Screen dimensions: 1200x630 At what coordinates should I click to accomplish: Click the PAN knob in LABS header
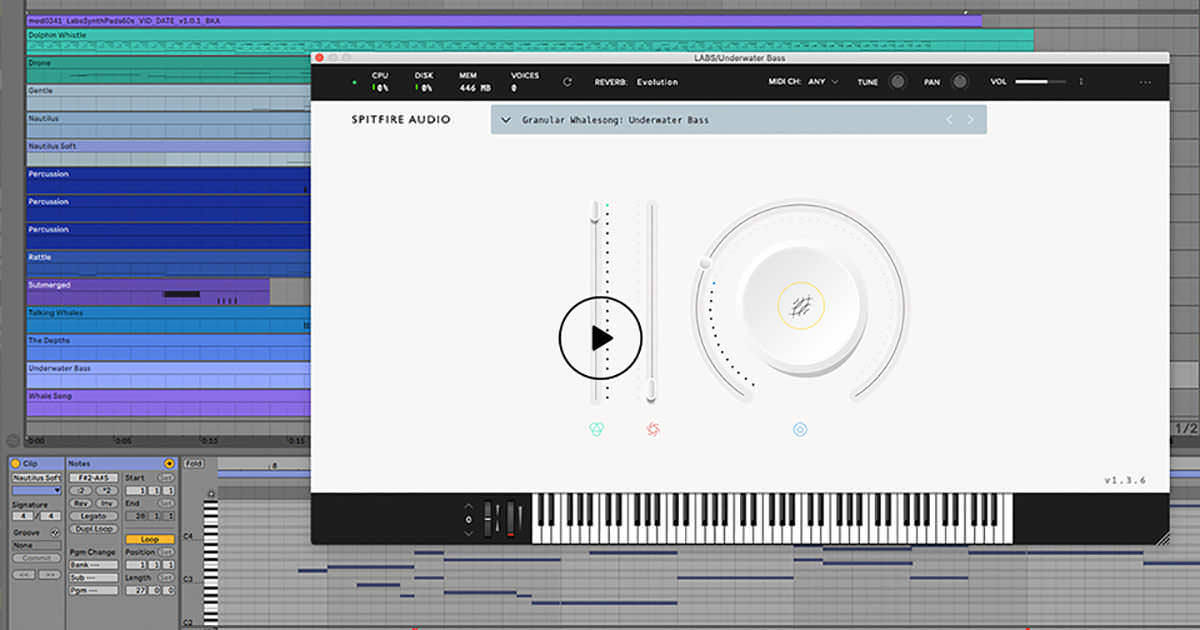pos(960,82)
